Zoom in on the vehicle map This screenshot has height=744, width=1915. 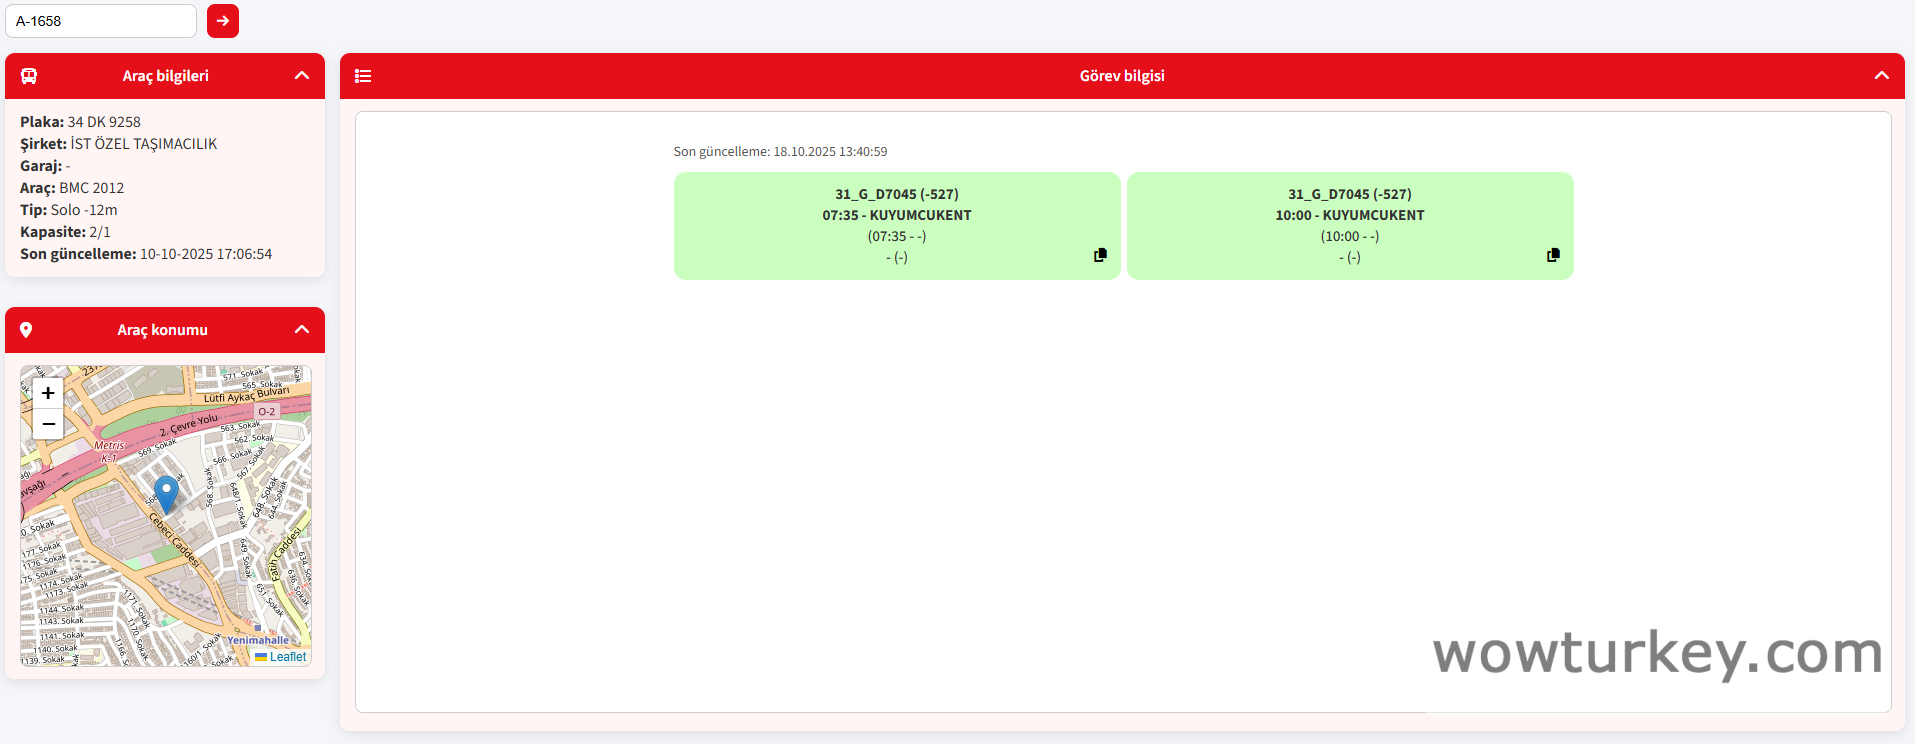pos(48,393)
